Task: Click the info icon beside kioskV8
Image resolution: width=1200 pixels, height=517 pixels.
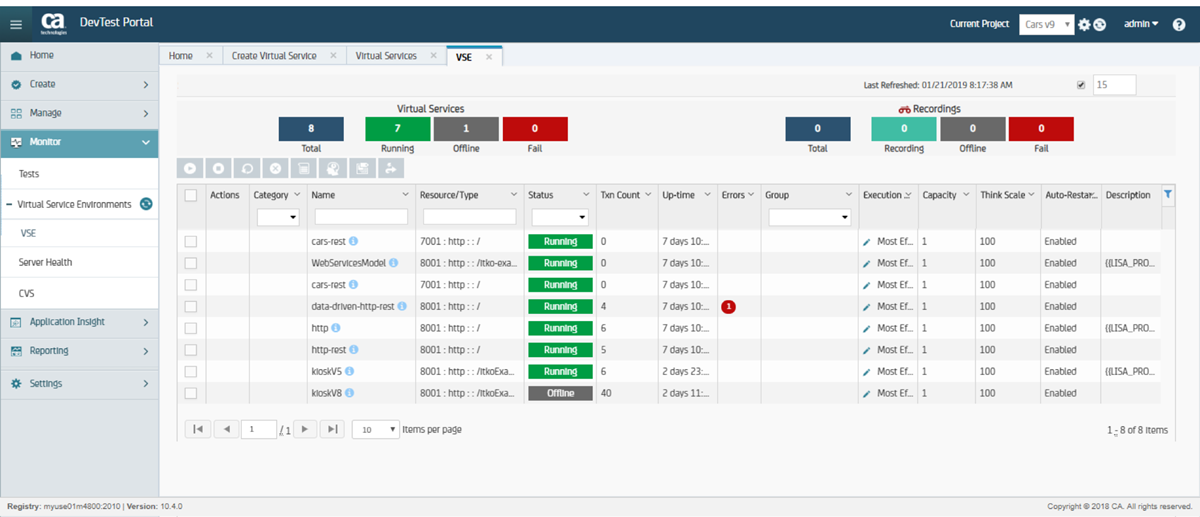Action: 351,393
